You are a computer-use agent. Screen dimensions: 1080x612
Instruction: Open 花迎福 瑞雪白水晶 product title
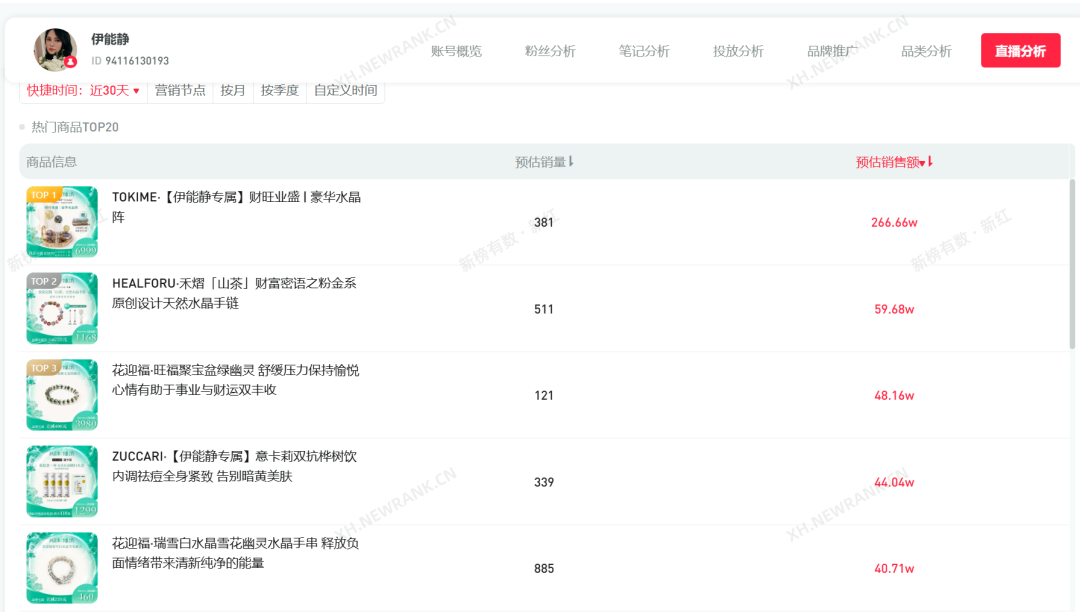tap(236, 553)
